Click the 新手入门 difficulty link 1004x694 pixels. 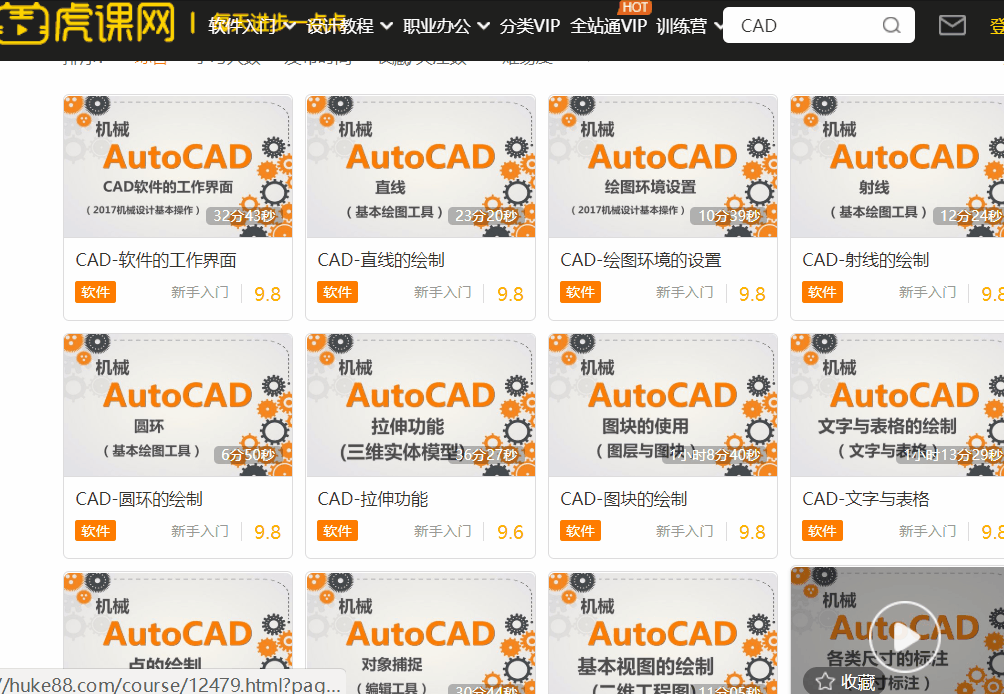pyautogui.click(x=199, y=293)
